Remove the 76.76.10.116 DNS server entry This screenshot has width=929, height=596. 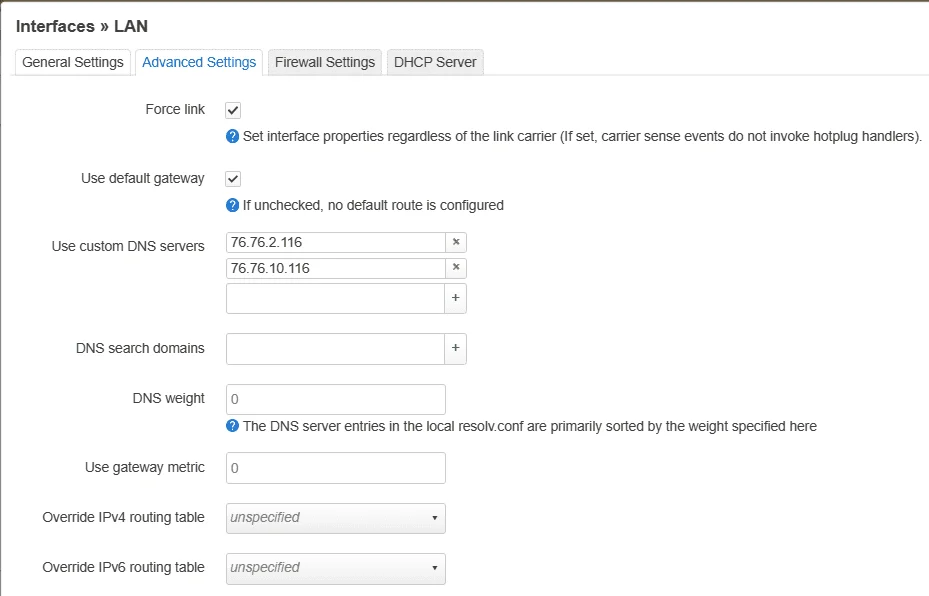456,268
